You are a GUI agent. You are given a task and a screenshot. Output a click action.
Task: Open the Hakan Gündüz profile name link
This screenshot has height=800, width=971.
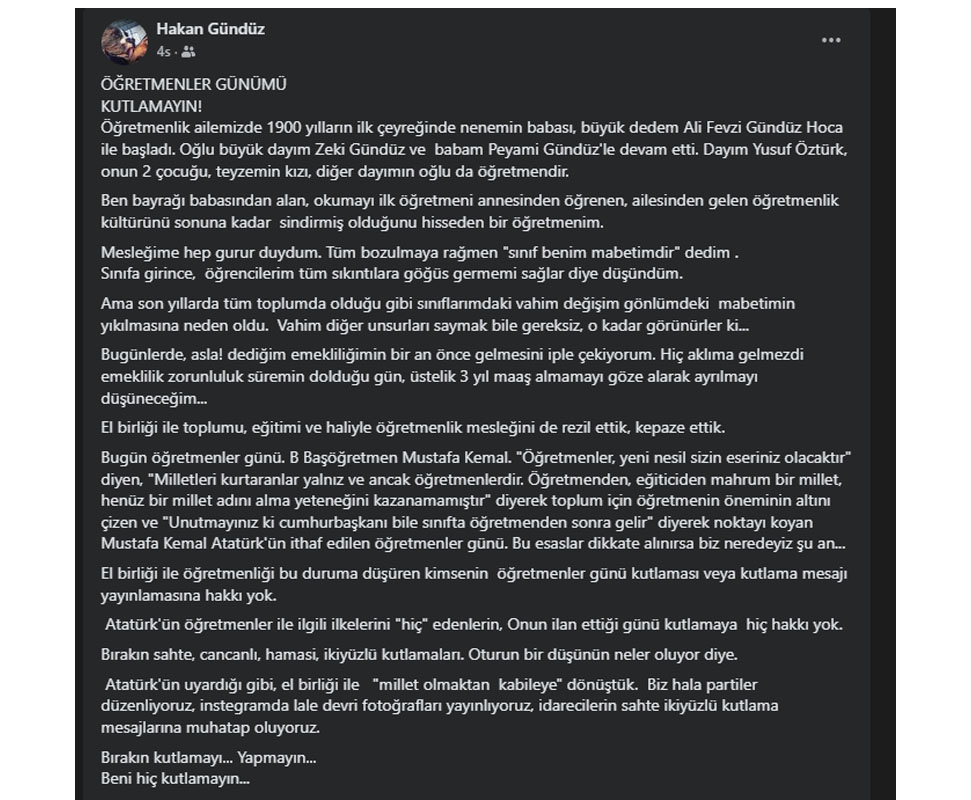pos(210,30)
